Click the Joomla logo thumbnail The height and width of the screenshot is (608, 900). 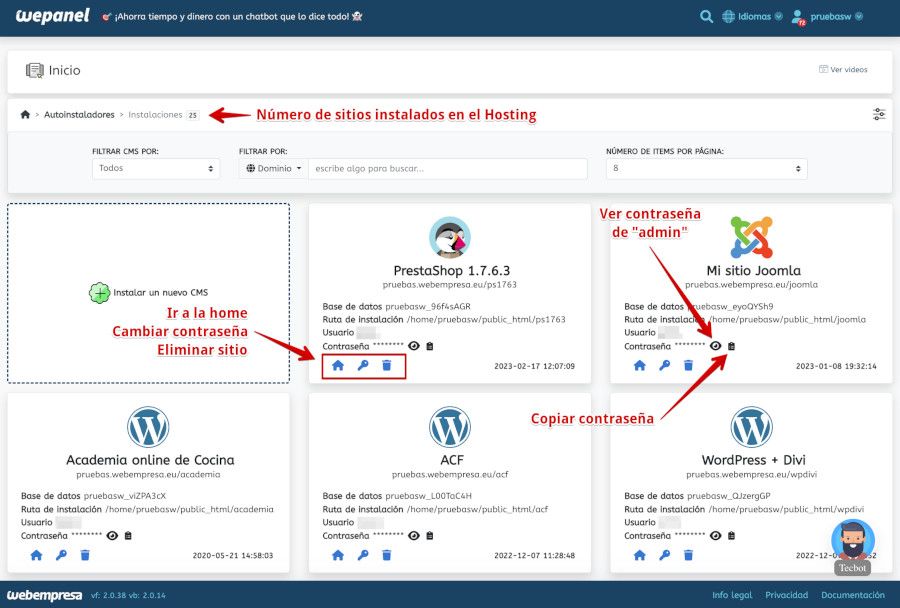tap(751, 237)
